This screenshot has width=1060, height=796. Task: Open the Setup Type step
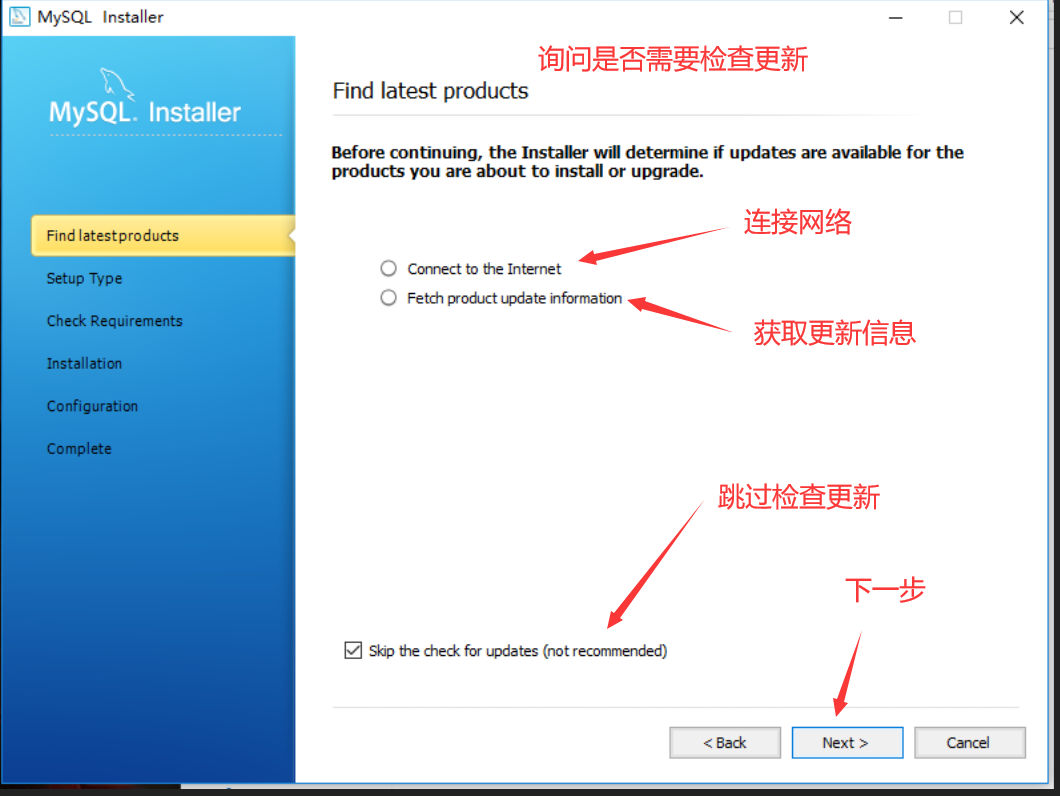click(85, 278)
